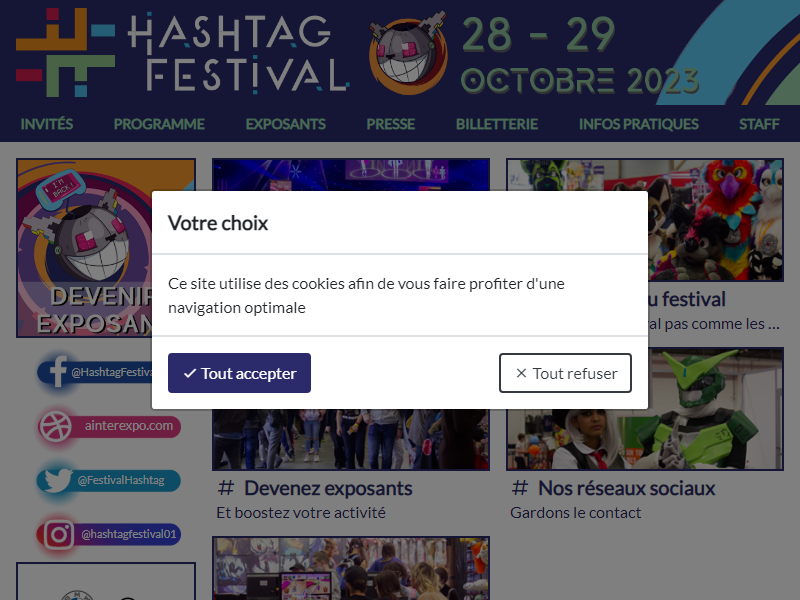The width and height of the screenshot is (800, 600).
Task: Select the PRESSE menu item
Action: tap(391, 124)
